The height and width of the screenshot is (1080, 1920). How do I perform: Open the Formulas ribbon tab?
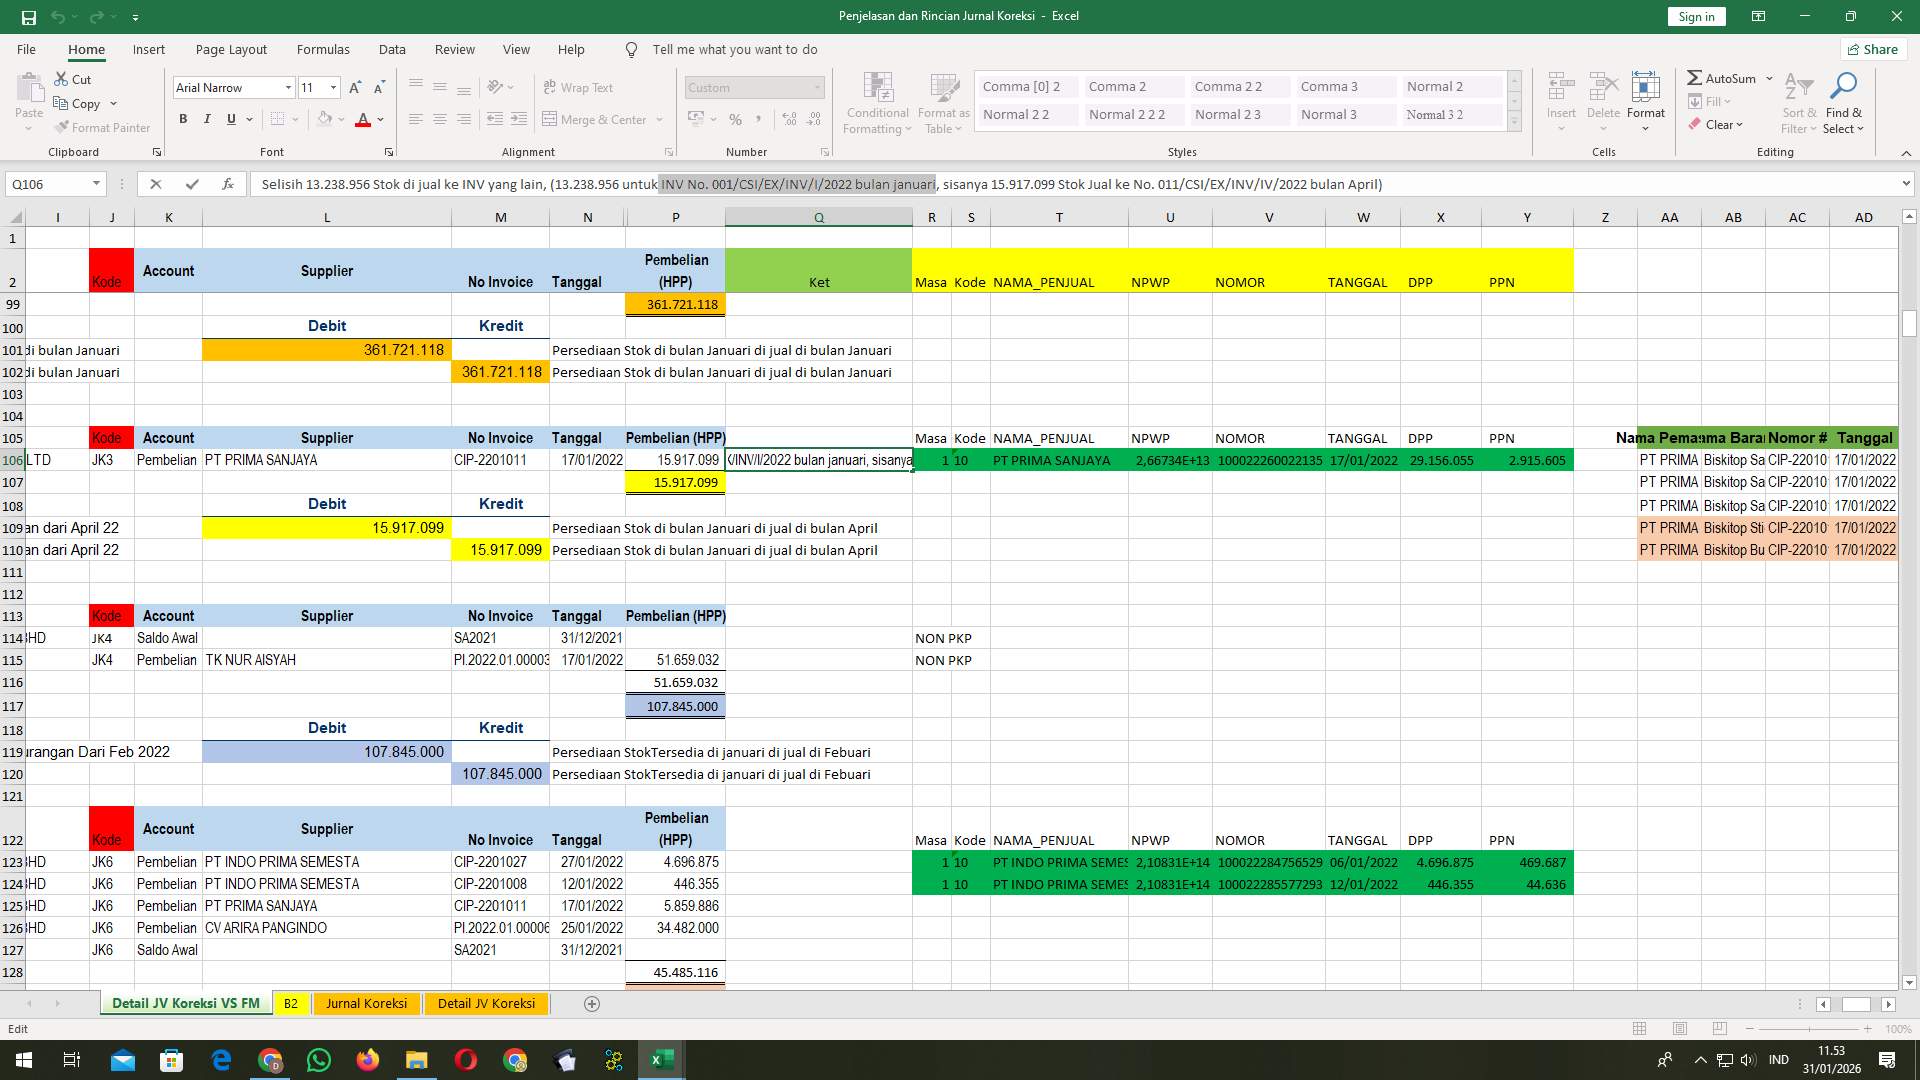pyautogui.click(x=323, y=49)
